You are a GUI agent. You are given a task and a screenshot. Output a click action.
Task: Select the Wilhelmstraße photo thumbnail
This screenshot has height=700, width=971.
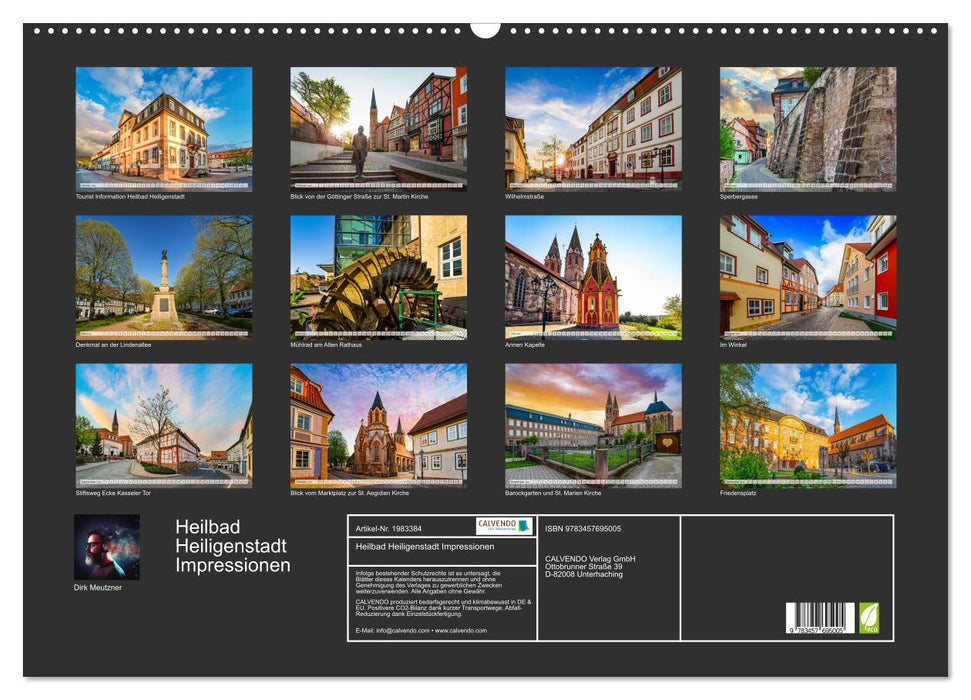[x=585, y=128]
